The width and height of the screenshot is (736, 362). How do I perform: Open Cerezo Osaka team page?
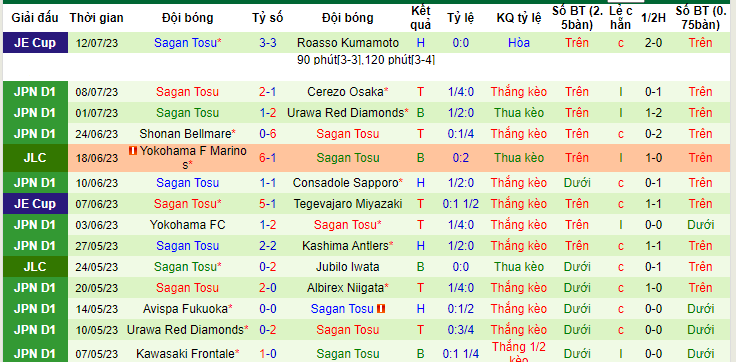click(345, 92)
